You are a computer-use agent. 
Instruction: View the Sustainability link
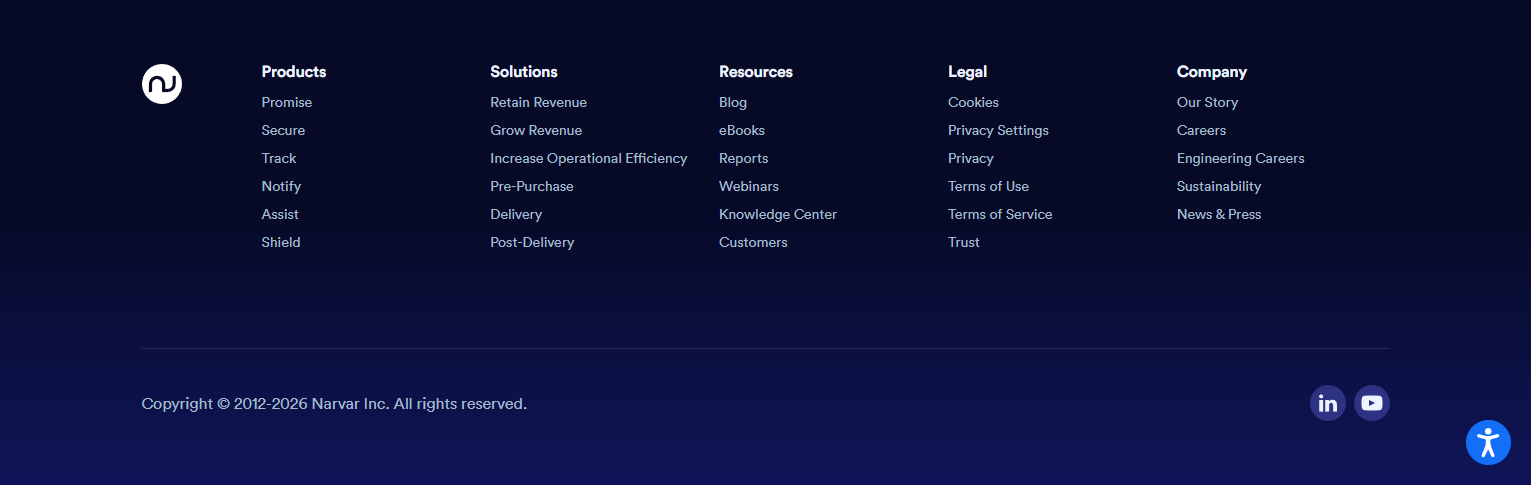[x=1219, y=186]
